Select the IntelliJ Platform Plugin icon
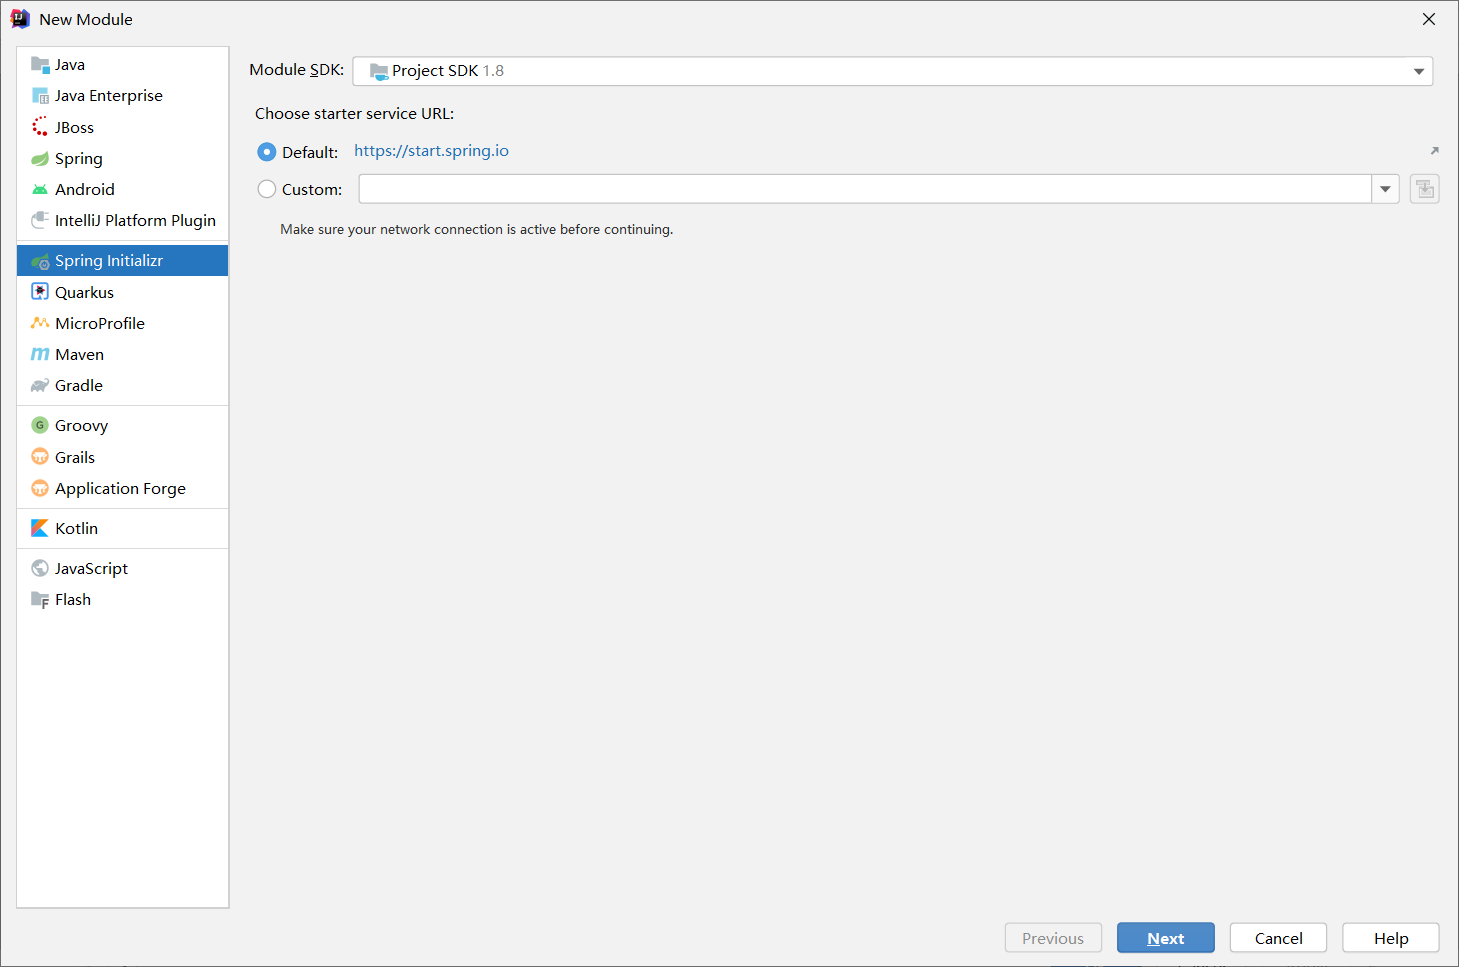 coord(40,220)
